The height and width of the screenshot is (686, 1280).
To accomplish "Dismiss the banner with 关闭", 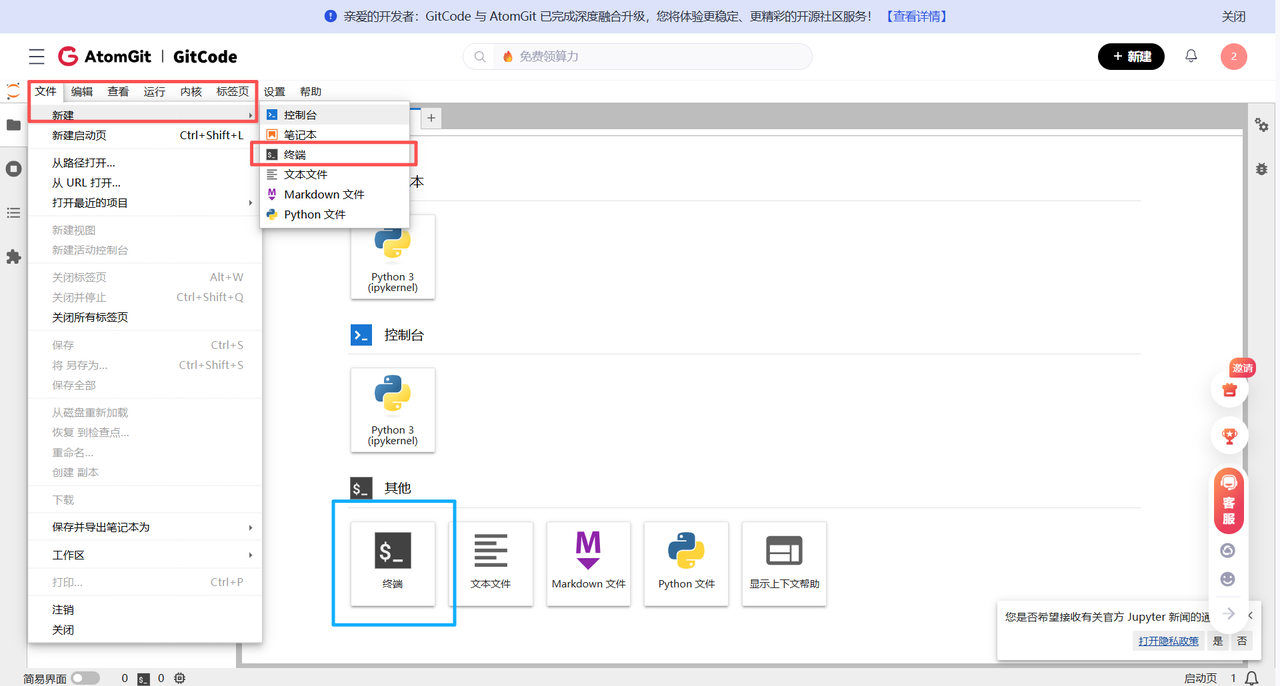I will tap(1234, 17).
